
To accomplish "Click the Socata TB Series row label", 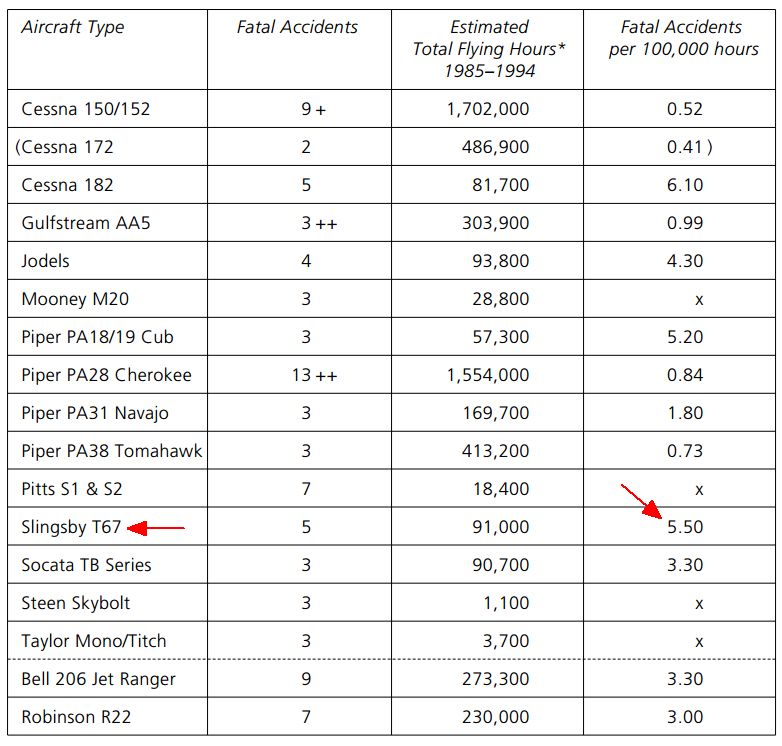I will pos(86,565).
